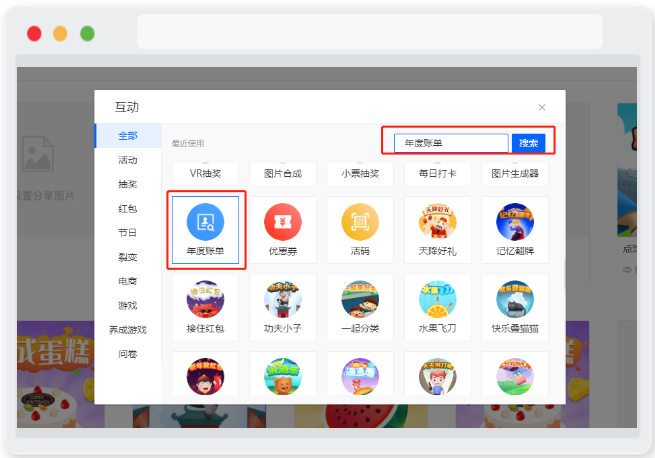Choose the 图片生成器 card
This screenshot has width=655, height=458.
coord(515,174)
